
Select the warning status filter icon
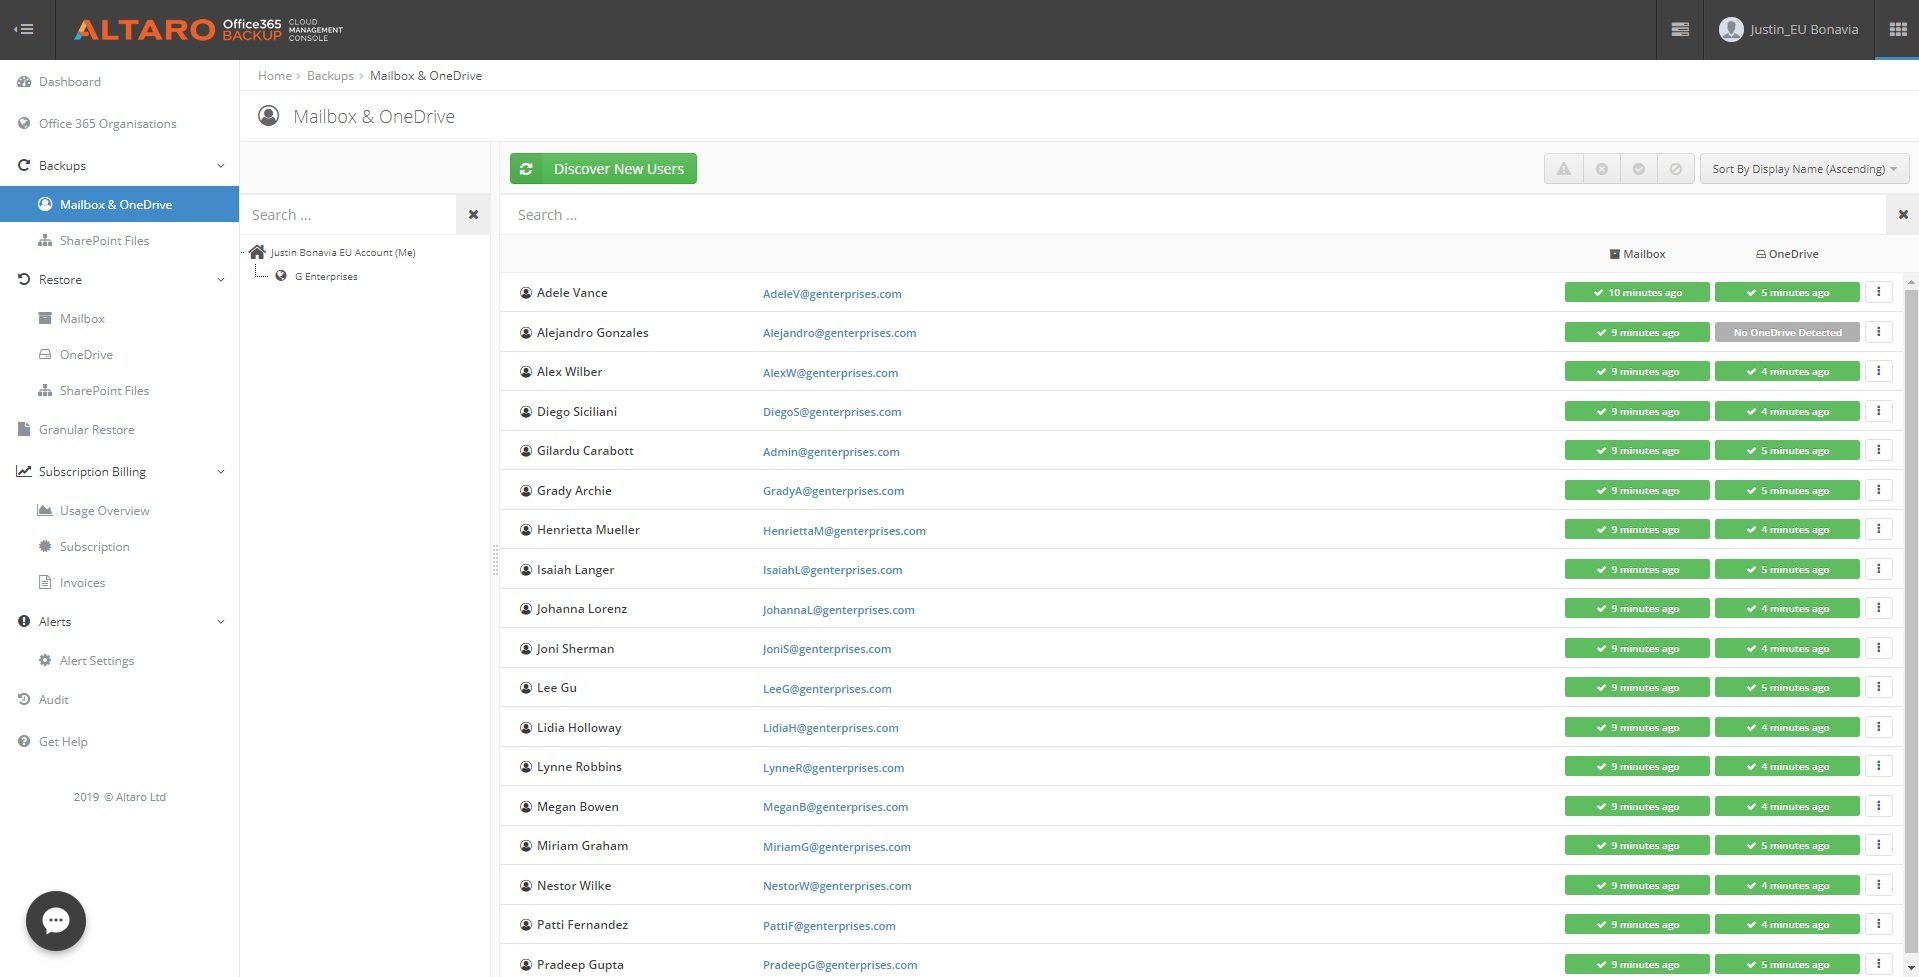(x=1564, y=168)
